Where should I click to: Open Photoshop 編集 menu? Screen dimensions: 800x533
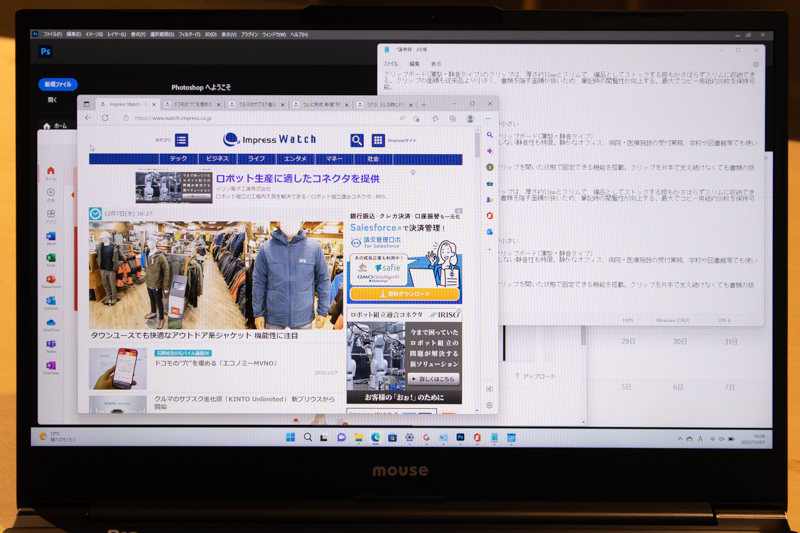73,35
